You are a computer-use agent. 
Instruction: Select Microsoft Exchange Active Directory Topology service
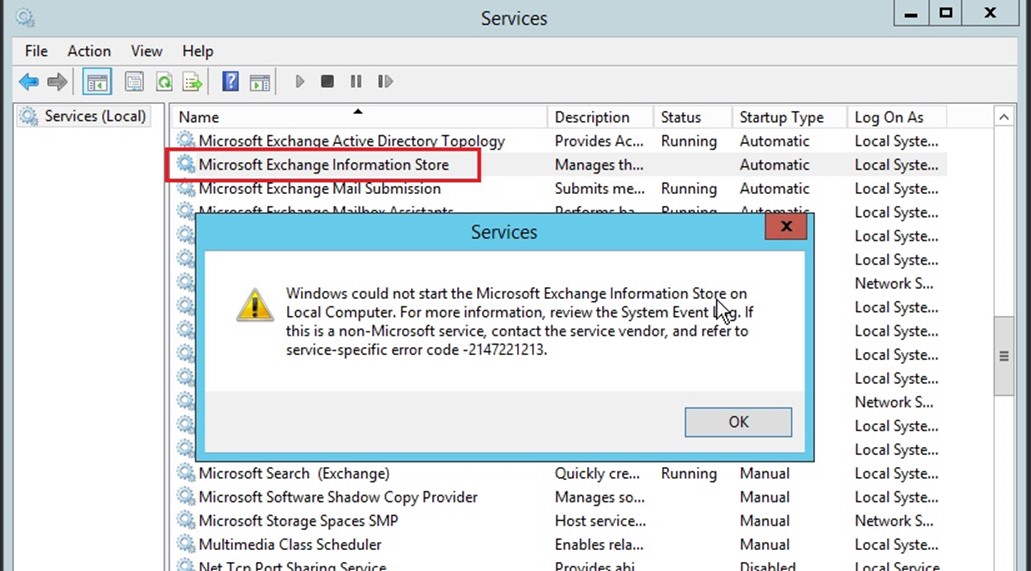352,141
